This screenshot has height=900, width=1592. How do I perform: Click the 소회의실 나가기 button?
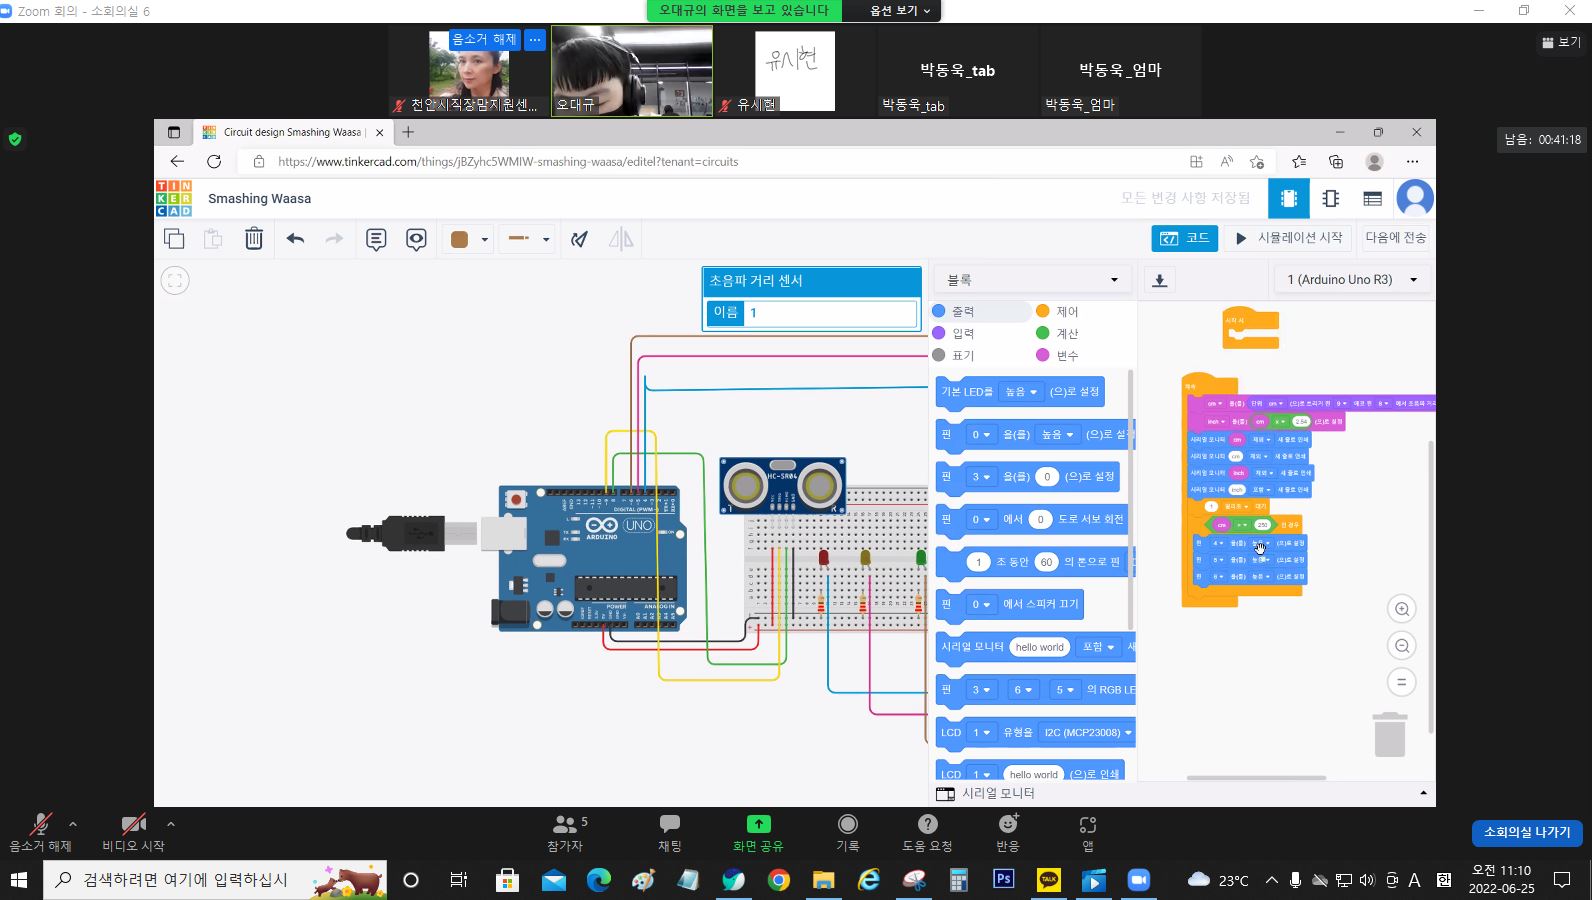tap(1526, 832)
